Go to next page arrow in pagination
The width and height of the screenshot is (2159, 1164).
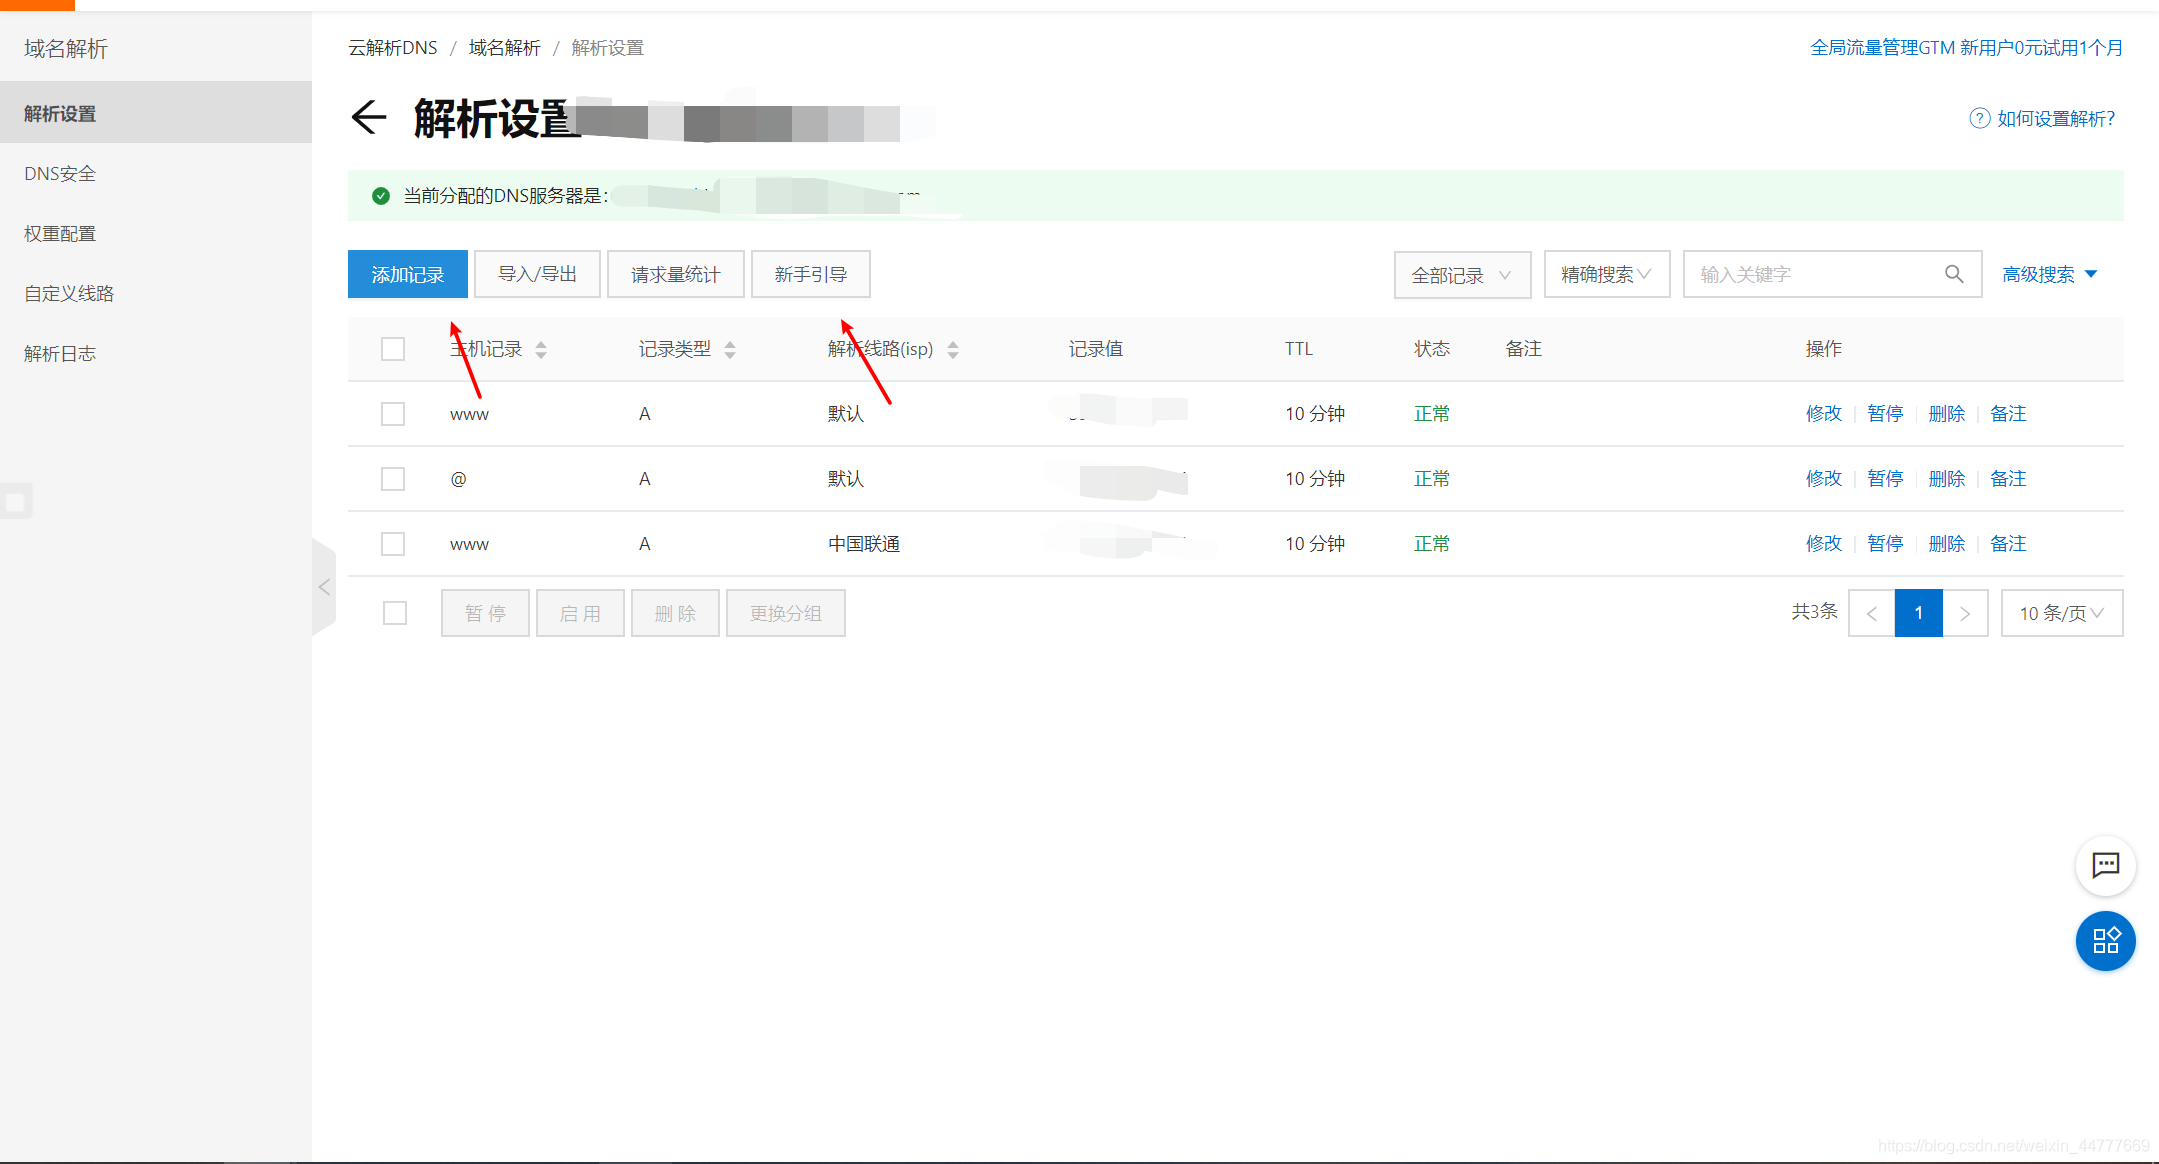pyautogui.click(x=1965, y=613)
